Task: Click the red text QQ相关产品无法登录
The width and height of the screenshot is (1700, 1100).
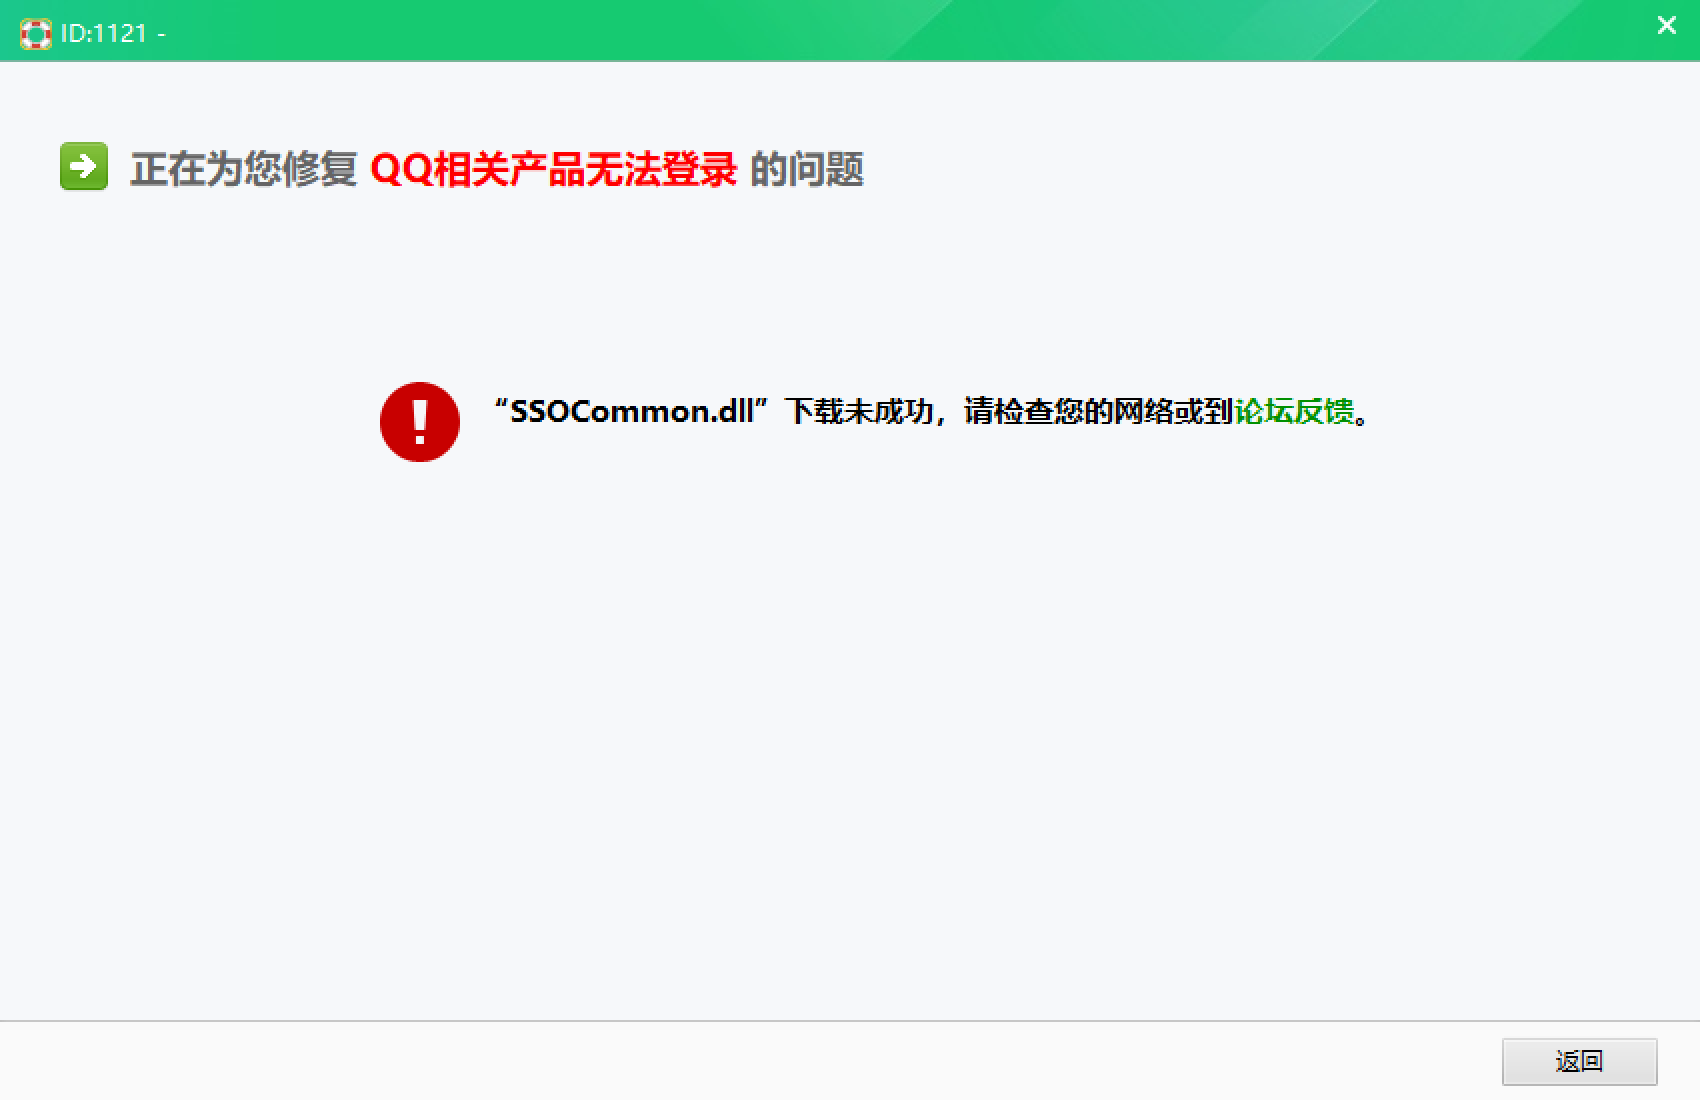Action: (554, 169)
